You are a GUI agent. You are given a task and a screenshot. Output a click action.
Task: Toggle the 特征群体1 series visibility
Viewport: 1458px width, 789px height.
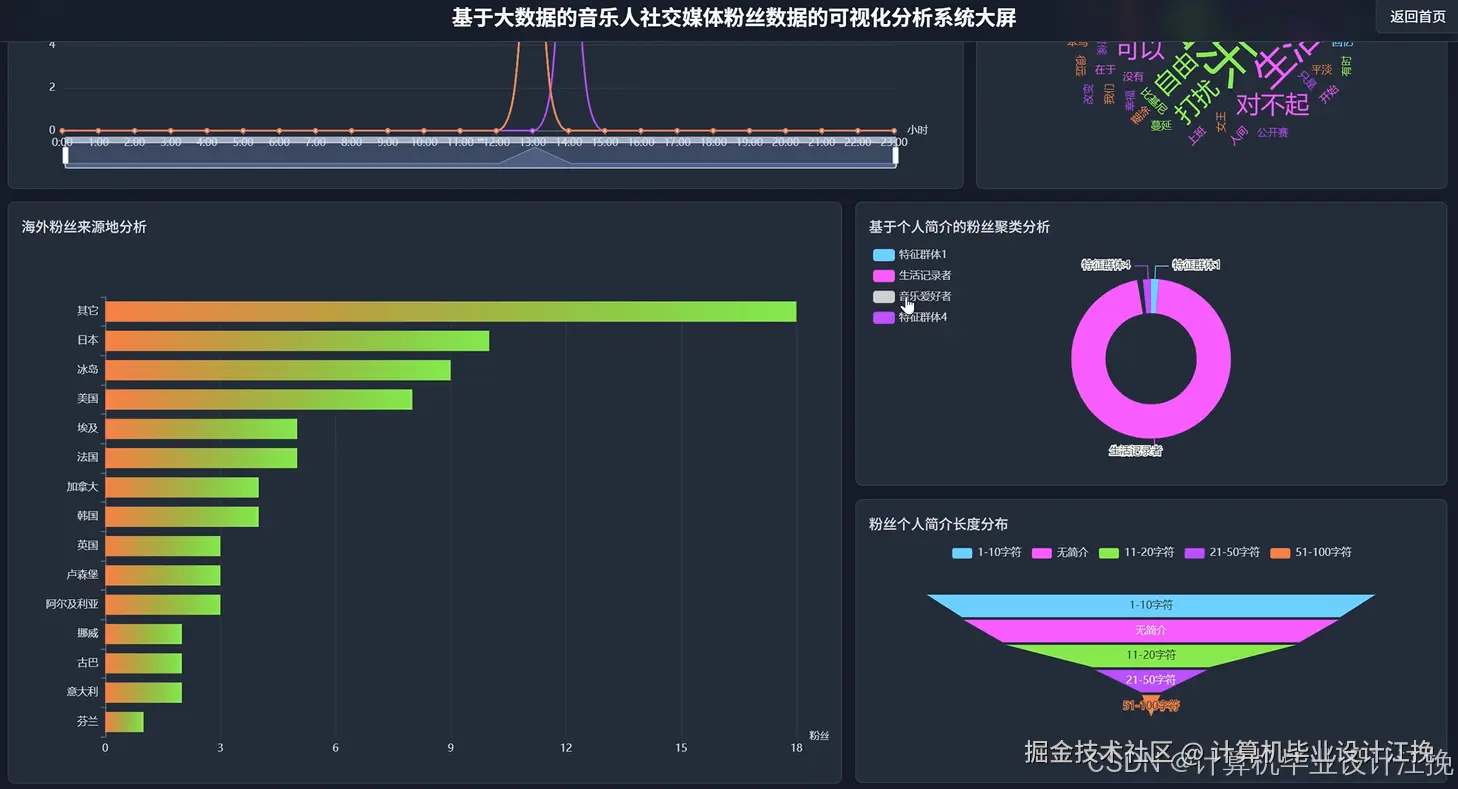coord(905,254)
